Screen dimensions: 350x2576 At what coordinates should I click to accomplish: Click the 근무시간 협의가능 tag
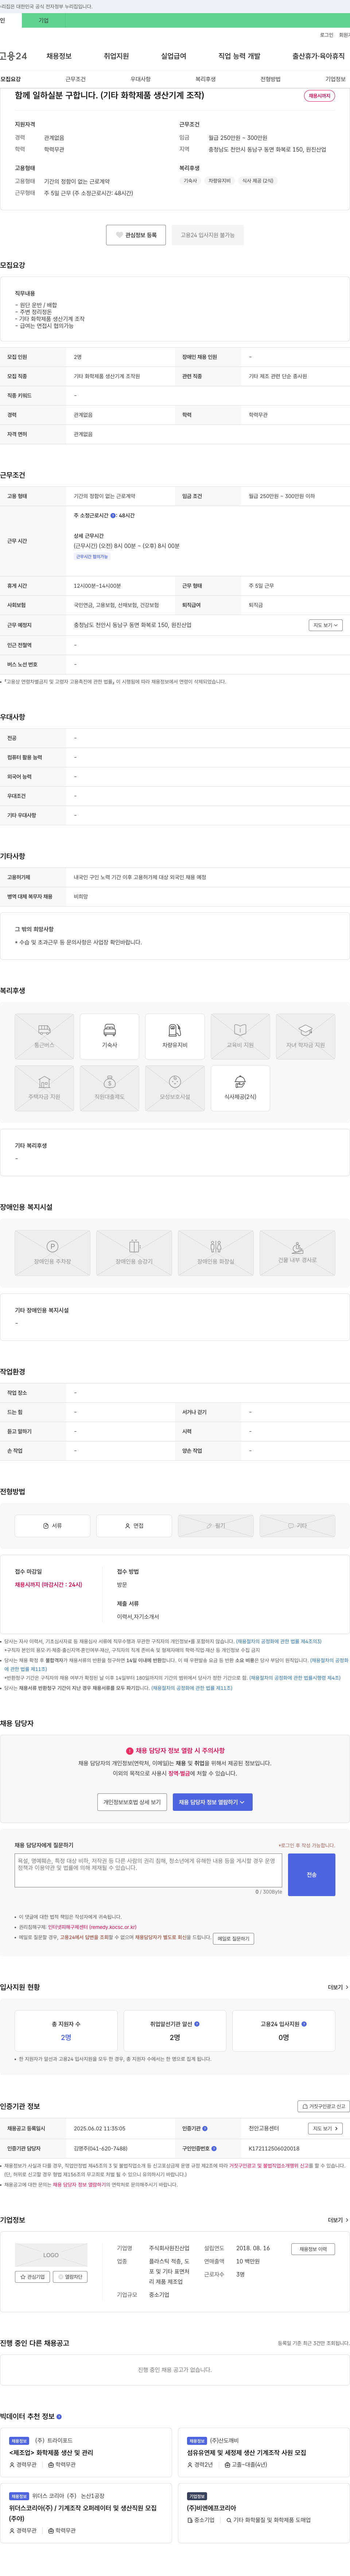92,556
